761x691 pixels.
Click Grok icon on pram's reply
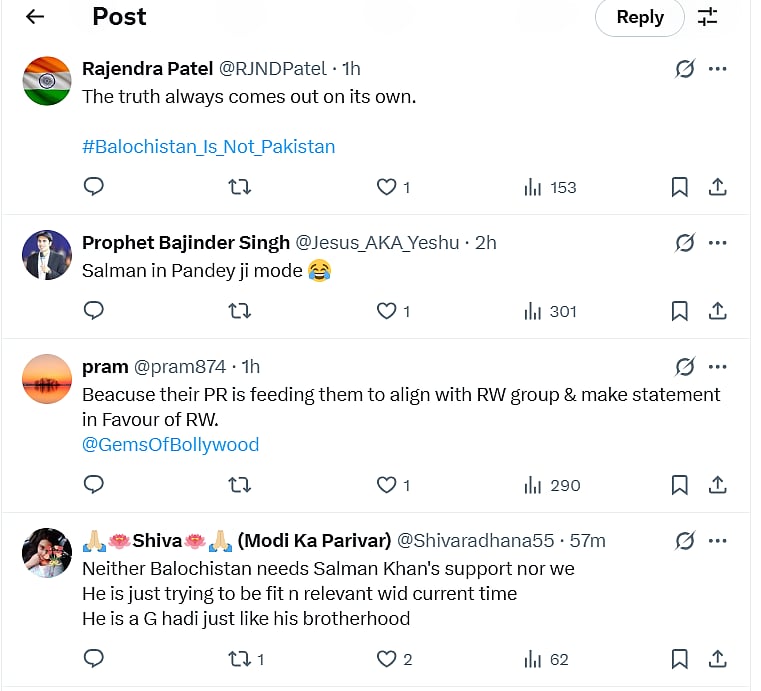[x=685, y=366]
